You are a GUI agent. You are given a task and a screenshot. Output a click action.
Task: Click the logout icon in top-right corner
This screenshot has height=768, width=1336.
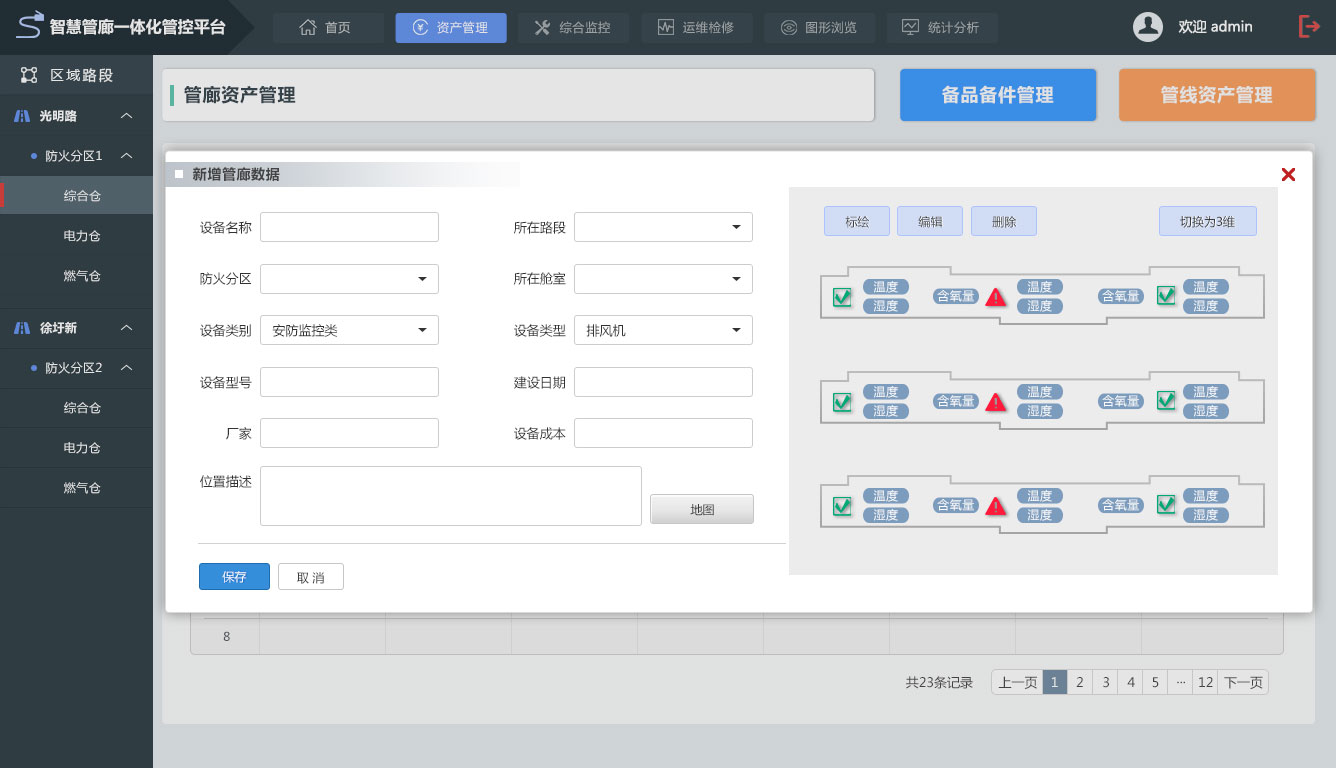[1309, 27]
